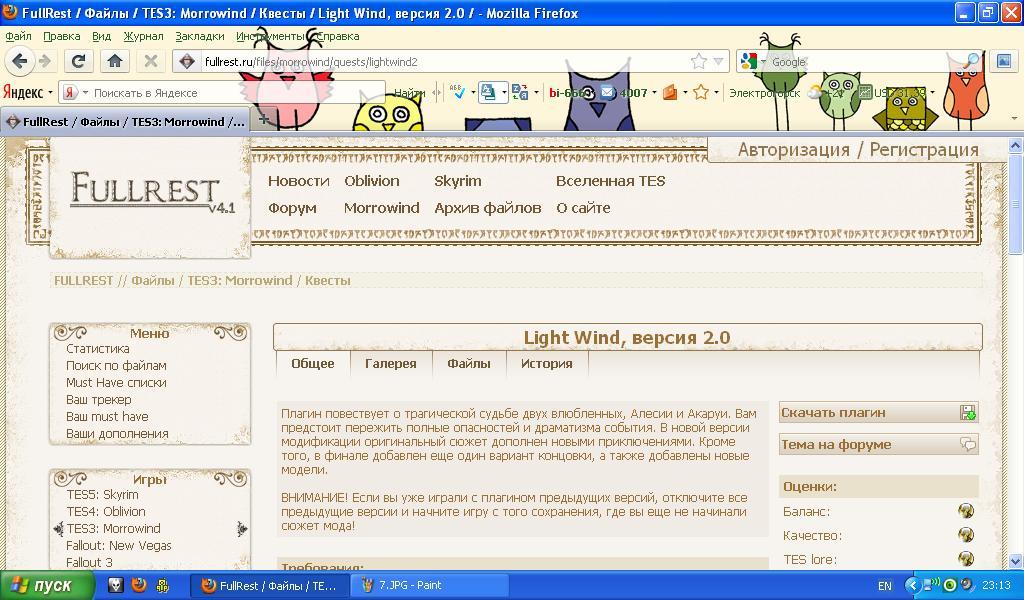
Task: Select the Общее tab
Action: tap(313, 364)
